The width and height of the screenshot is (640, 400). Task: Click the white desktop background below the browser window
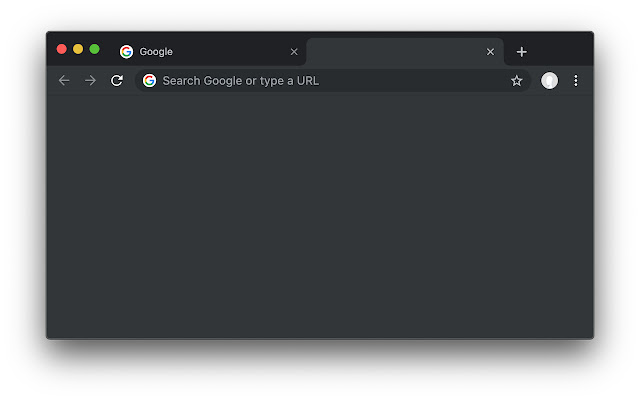[320, 375]
